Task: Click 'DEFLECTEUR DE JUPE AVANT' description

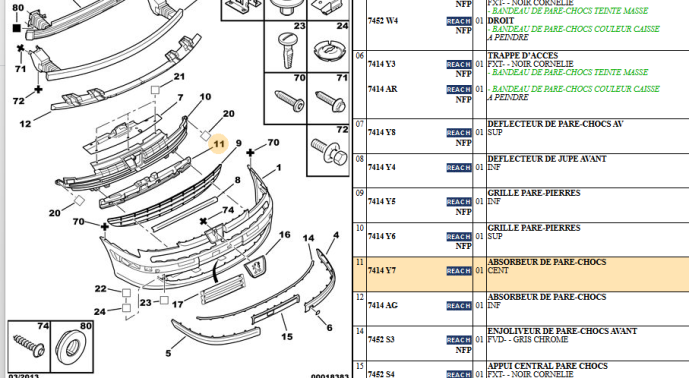Action: pos(547,159)
